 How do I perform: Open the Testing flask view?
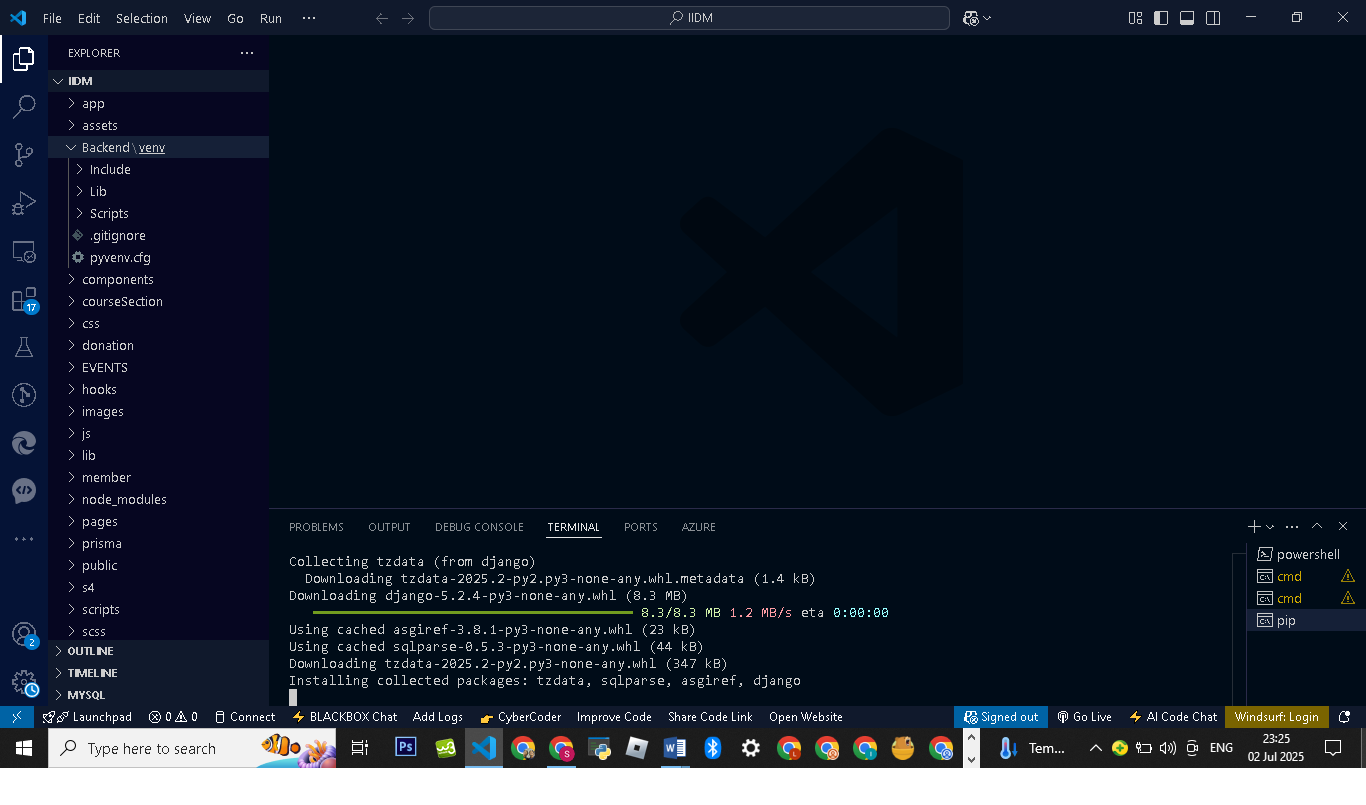(x=24, y=347)
